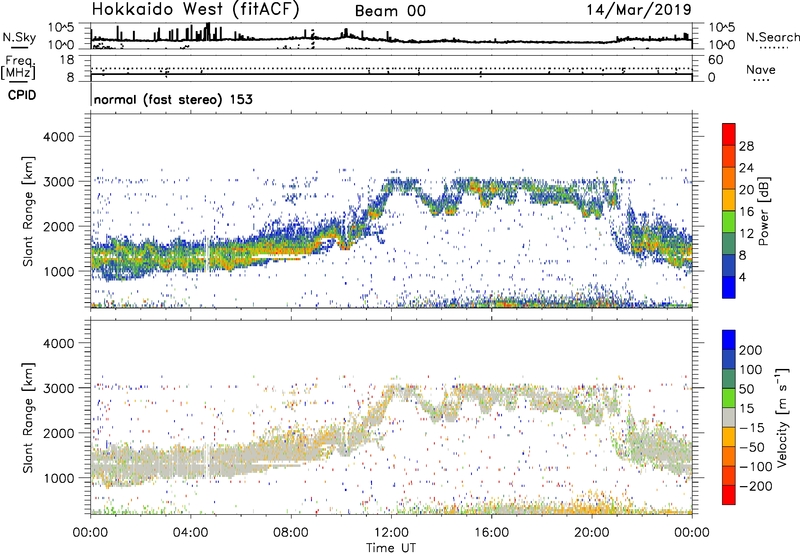The image size is (800, 554).
Task: Click the 'Hokkaido West (fitACF)' plot title
Action: (x=195, y=10)
